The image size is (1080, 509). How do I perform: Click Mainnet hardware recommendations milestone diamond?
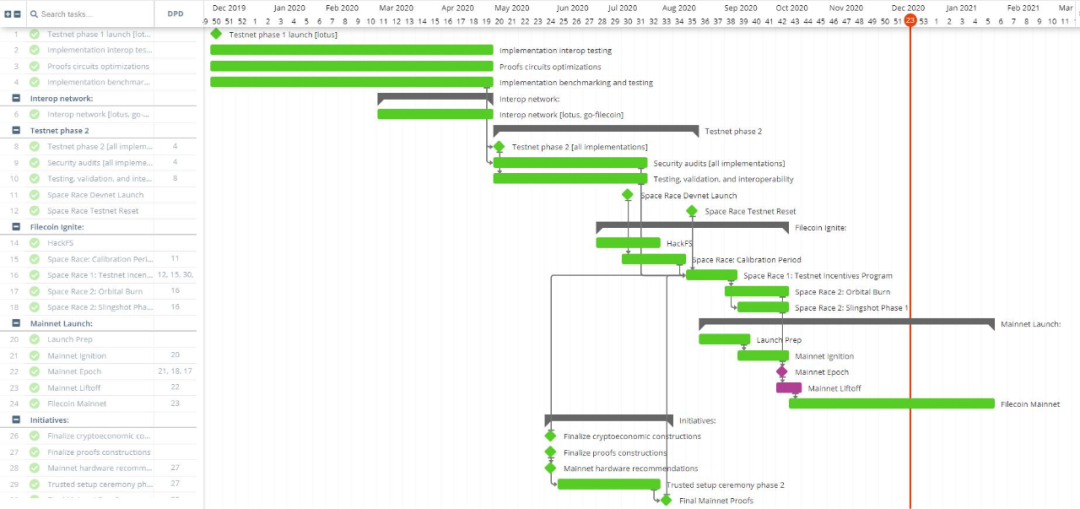tap(550, 468)
